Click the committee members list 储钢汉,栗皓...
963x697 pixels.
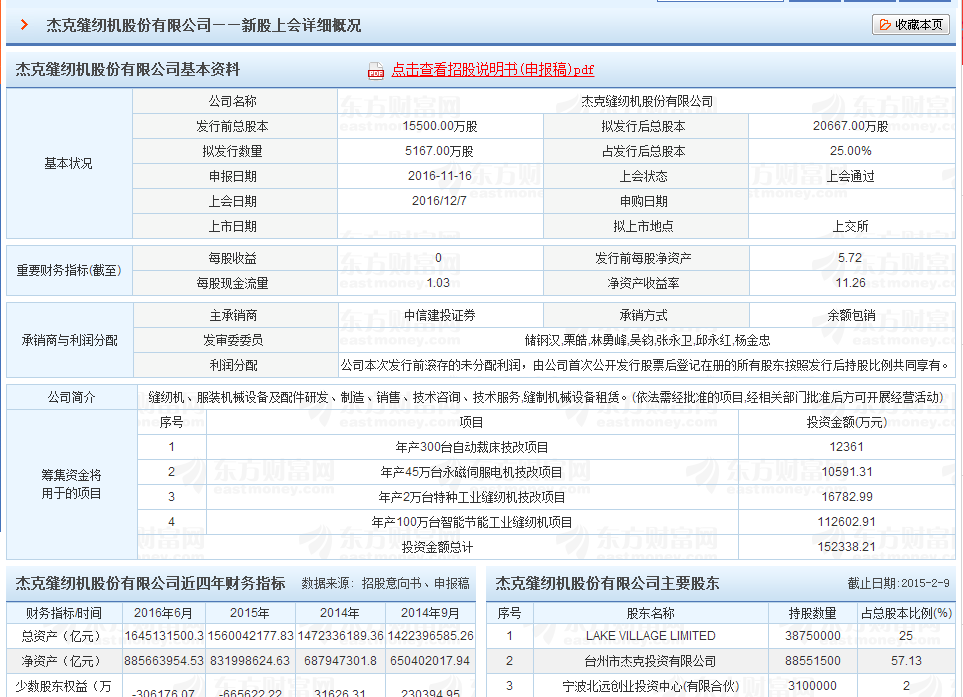click(x=647, y=340)
